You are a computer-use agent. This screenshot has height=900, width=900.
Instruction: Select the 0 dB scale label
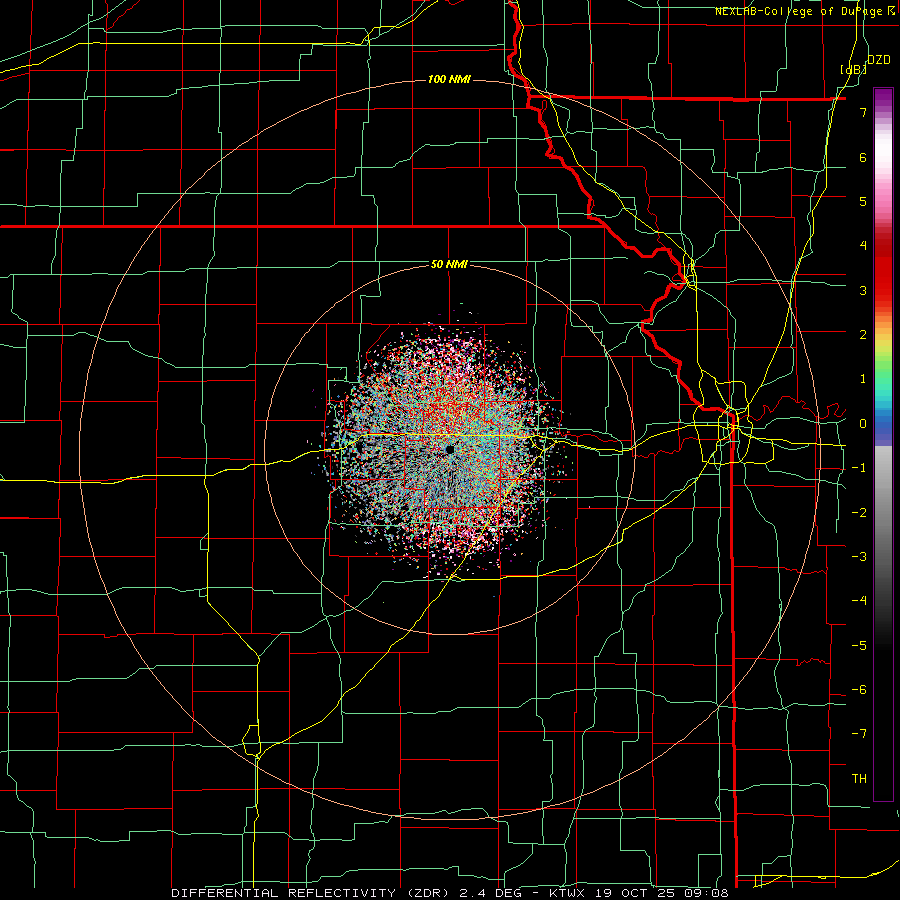863,424
